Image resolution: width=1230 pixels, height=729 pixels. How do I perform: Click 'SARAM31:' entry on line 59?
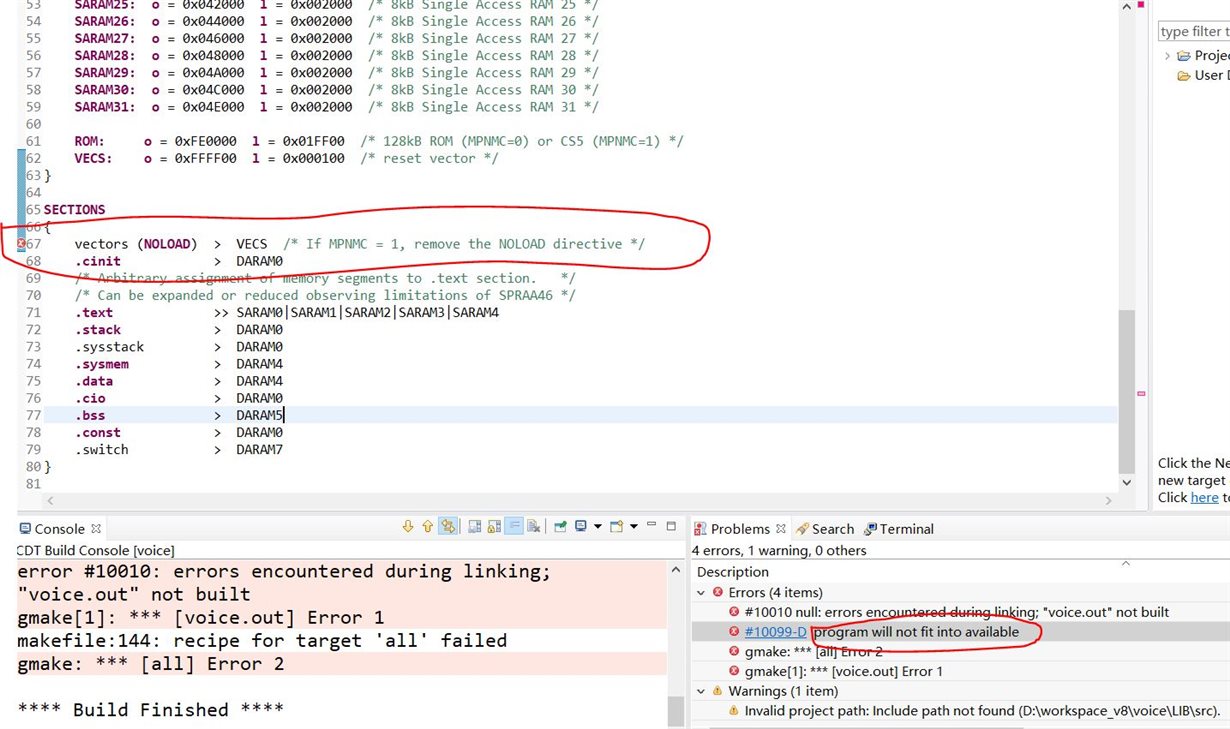click(x=106, y=107)
